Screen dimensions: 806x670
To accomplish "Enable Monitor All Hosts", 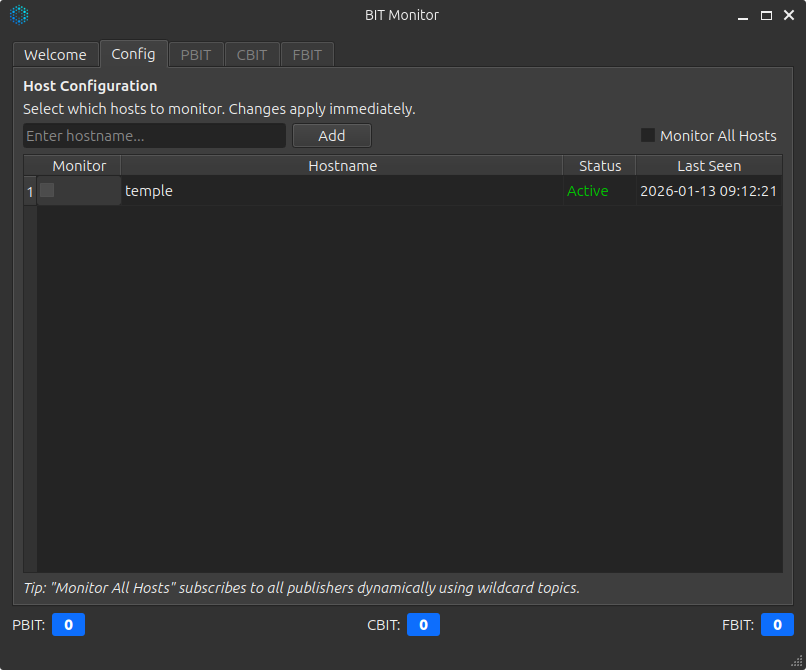I will click(648, 136).
